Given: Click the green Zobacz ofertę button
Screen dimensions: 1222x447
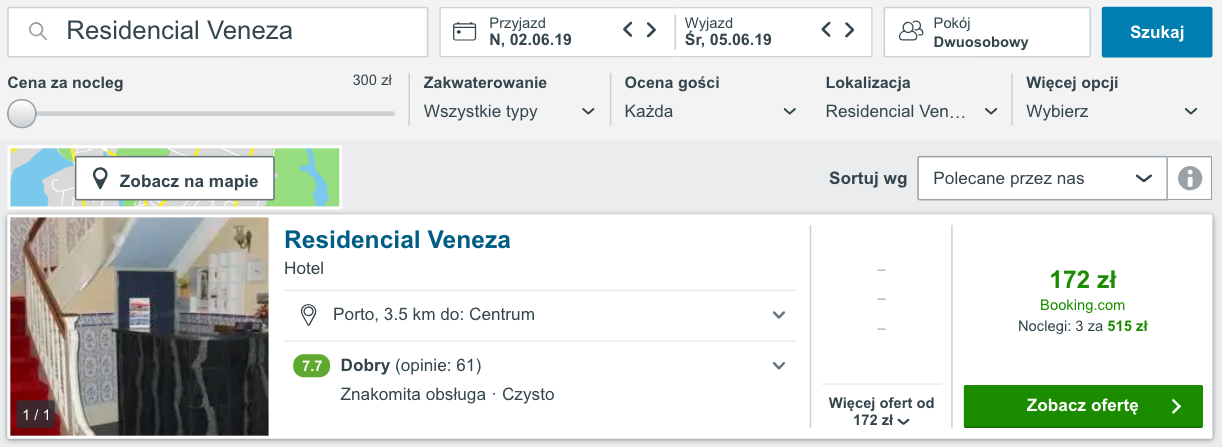Looking at the screenshot, I should tap(1083, 406).
